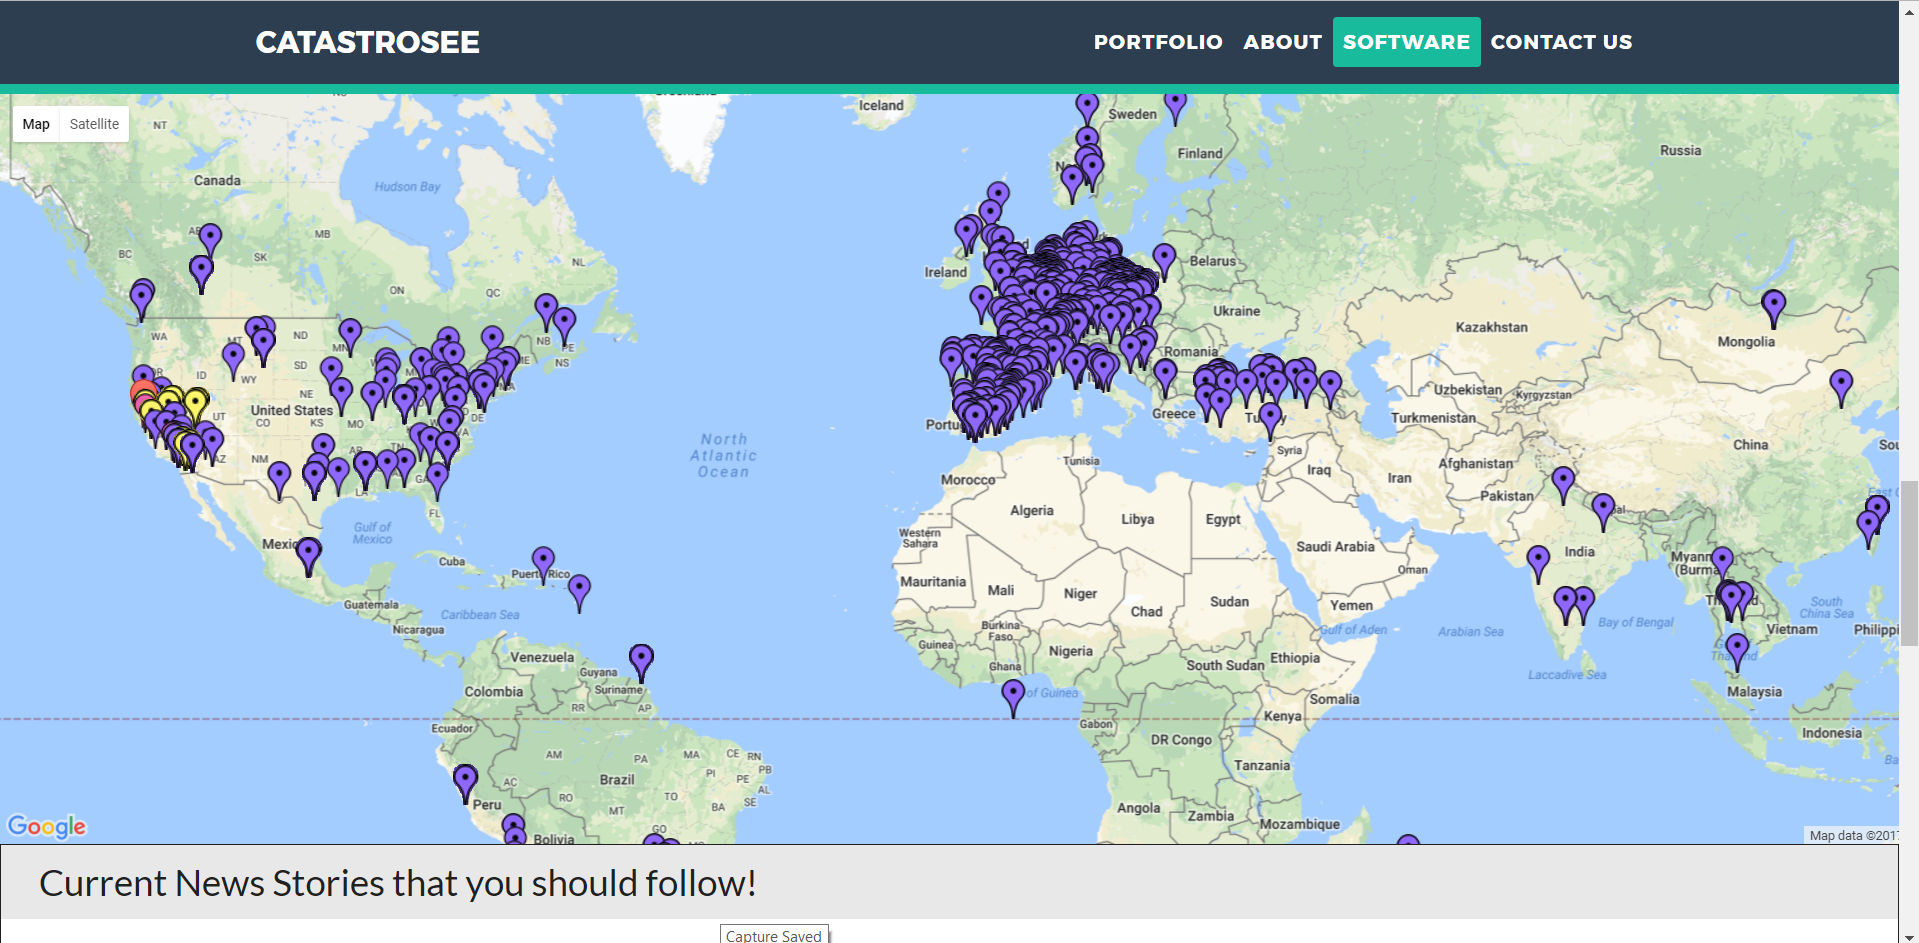The width and height of the screenshot is (1919, 943).
Task: Click the 'Russia' map label
Action: 1680,151
